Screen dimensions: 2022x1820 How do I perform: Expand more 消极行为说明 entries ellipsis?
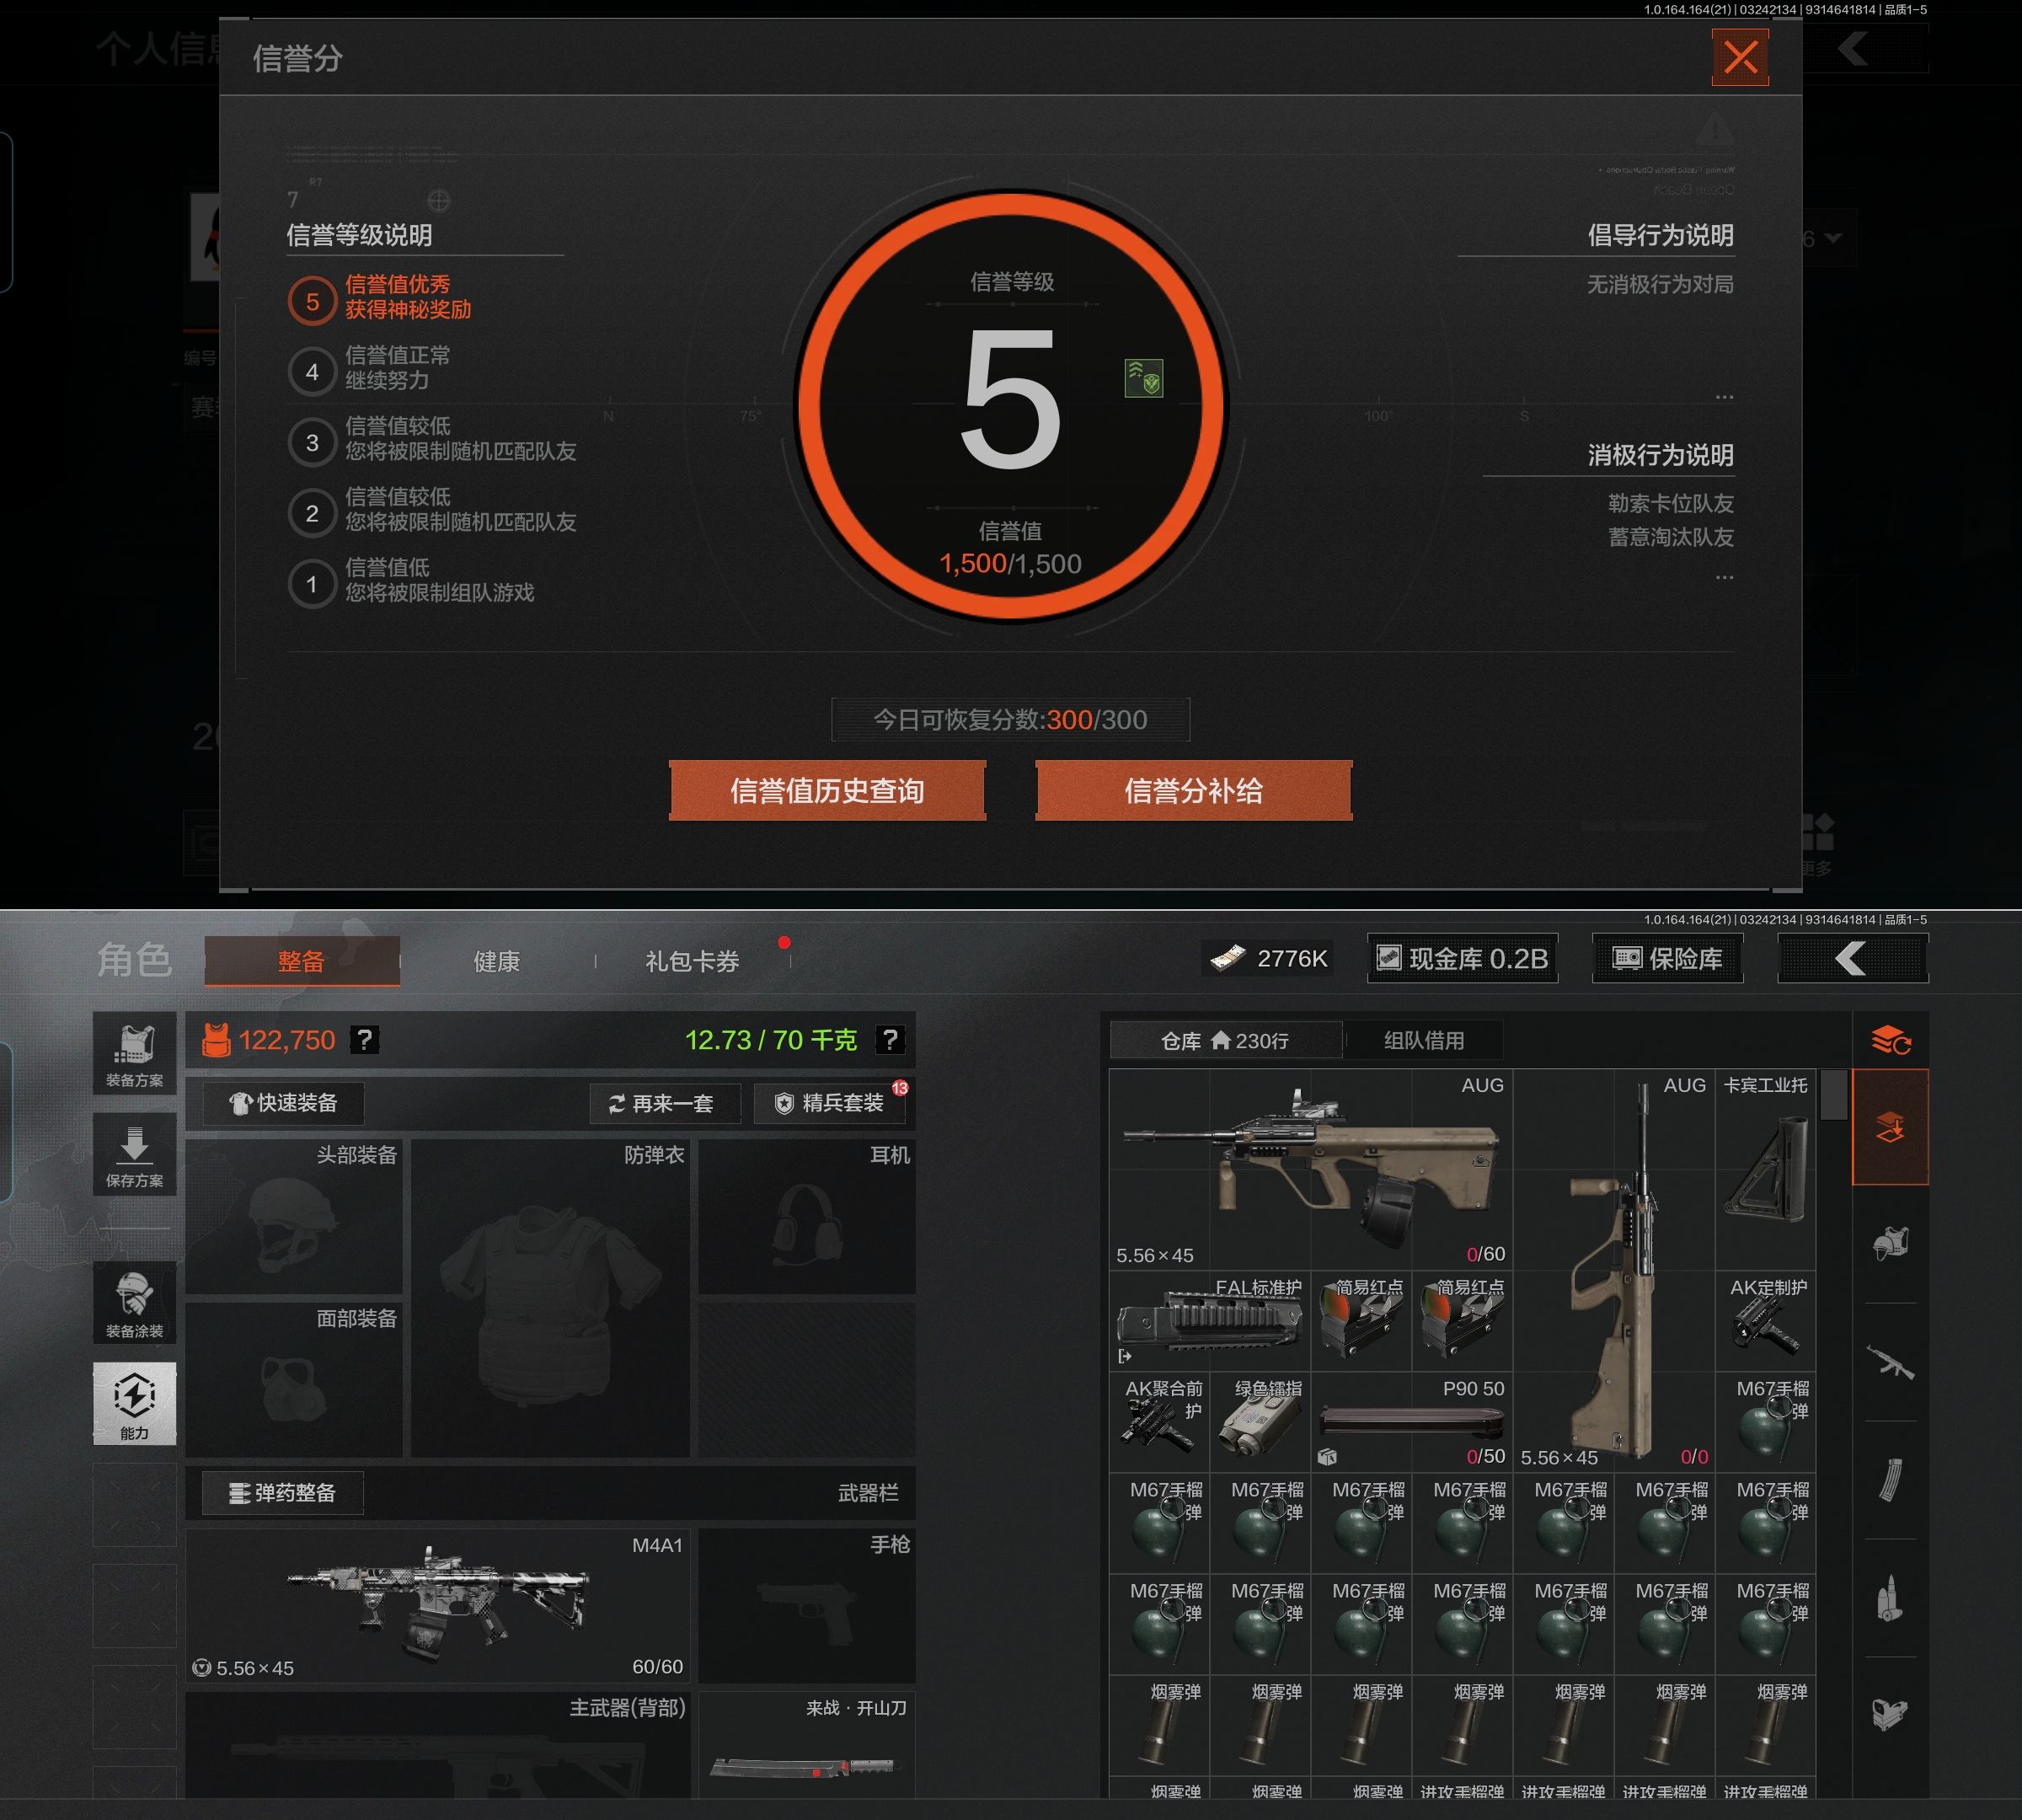(x=1724, y=577)
